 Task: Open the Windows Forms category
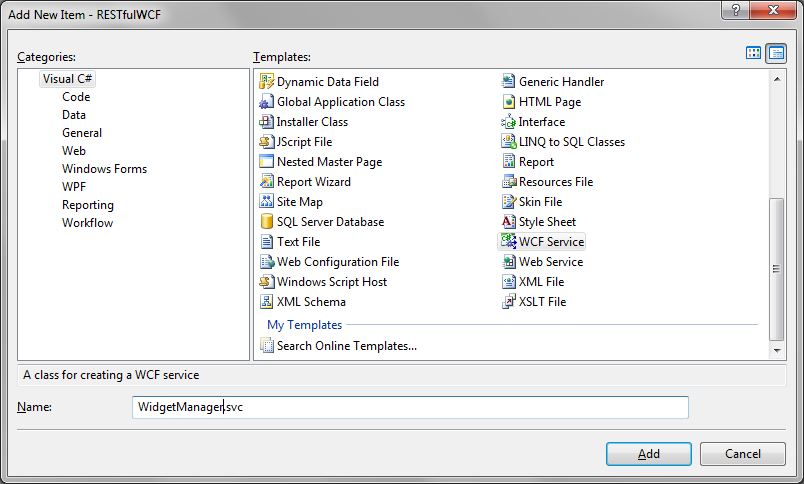coord(105,169)
